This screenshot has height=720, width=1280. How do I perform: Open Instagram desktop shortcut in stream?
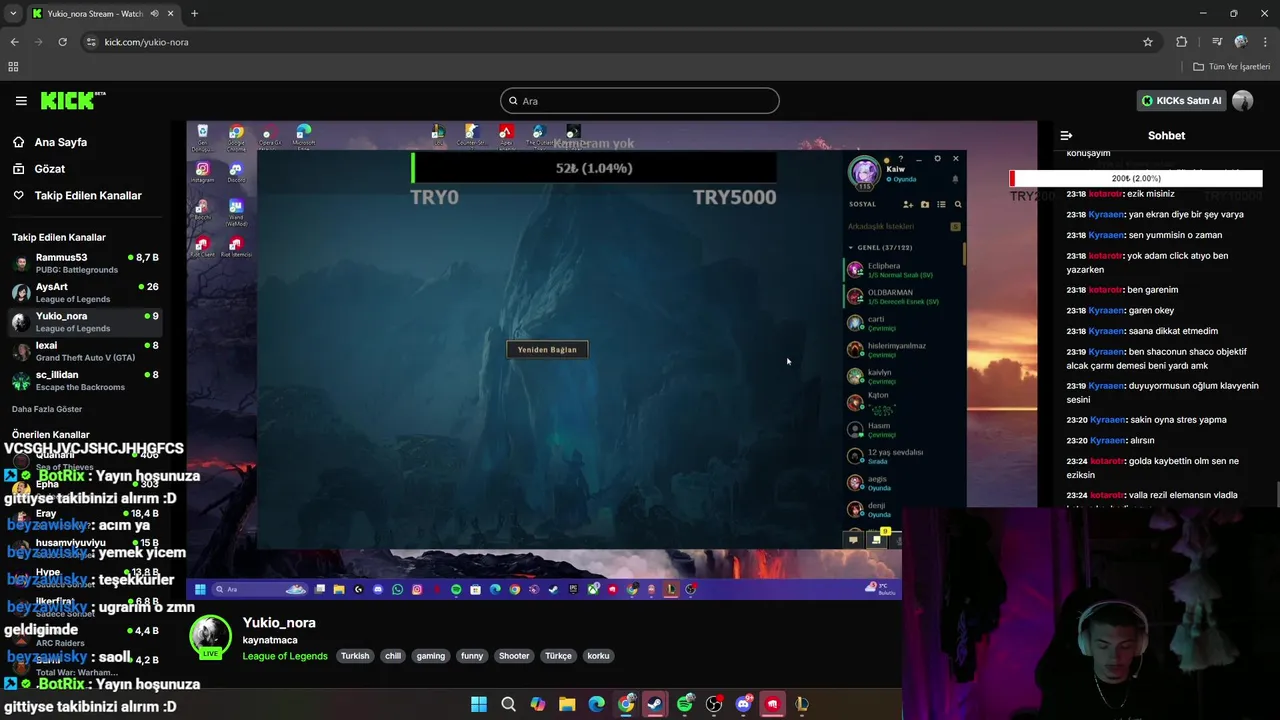202,172
